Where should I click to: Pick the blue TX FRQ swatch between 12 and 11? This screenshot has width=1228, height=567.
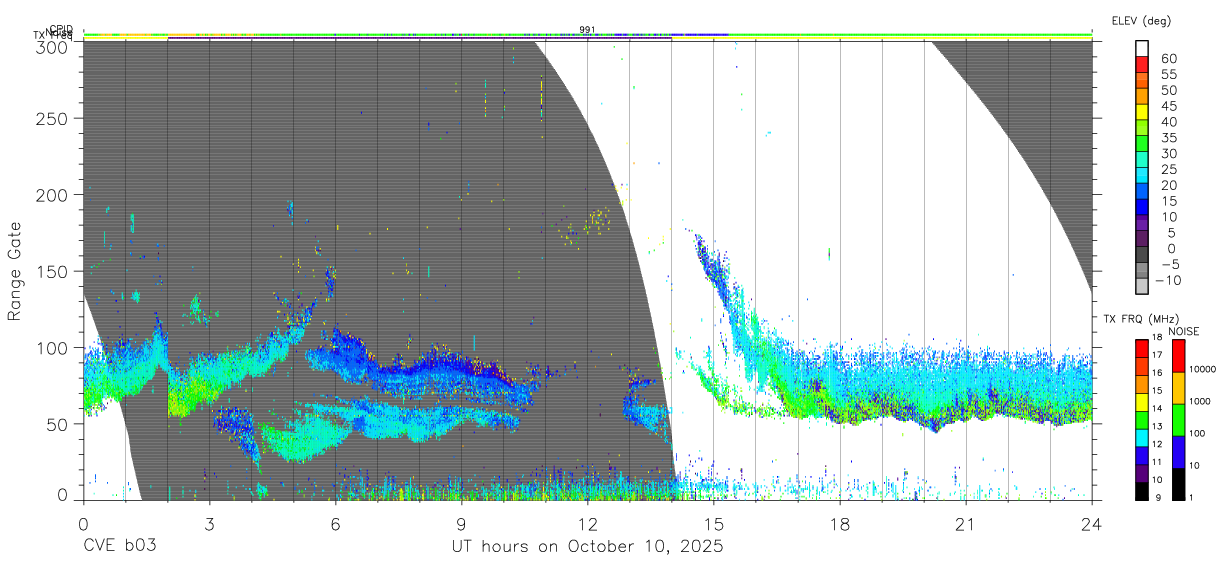(x=1142, y=455)
